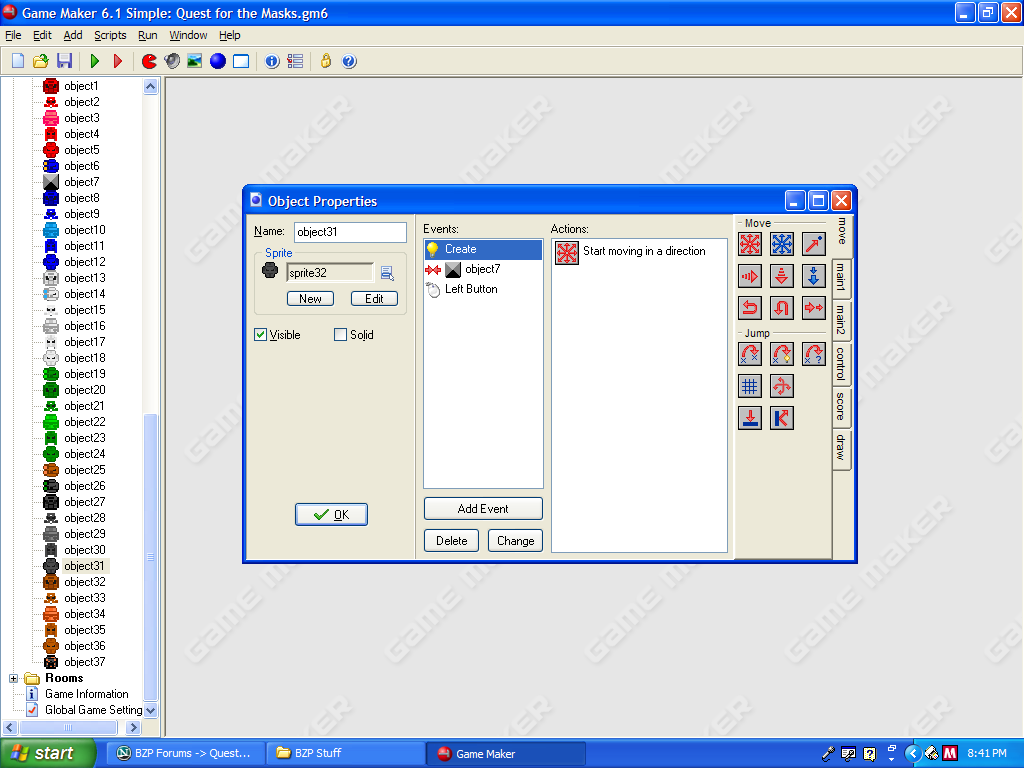Select the Jump to Start action
The width and height of the screenshot is (1024, 768).
pos(782,354)
